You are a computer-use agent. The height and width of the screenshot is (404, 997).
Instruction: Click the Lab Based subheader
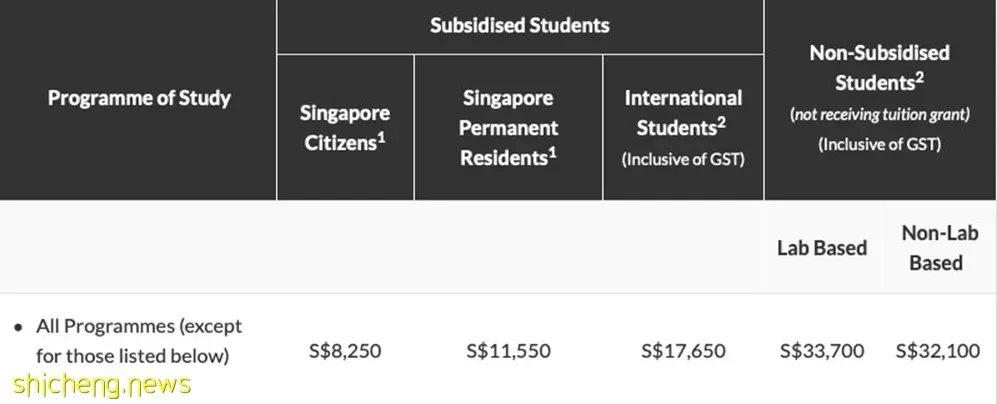(822, 247)
